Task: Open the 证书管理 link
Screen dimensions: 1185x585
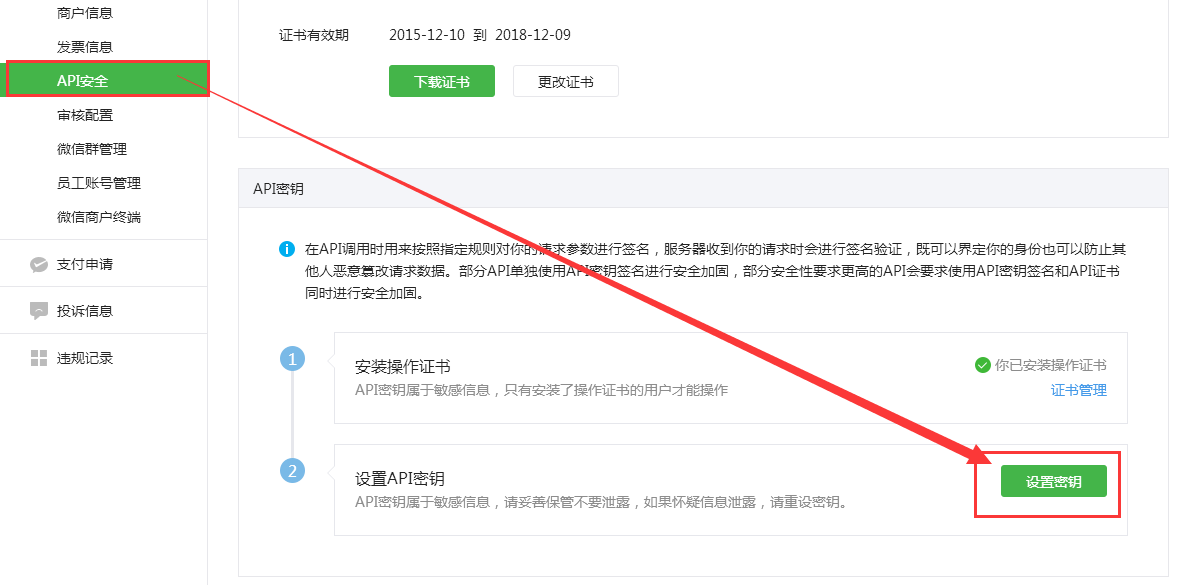Action: coord(1078,390)
